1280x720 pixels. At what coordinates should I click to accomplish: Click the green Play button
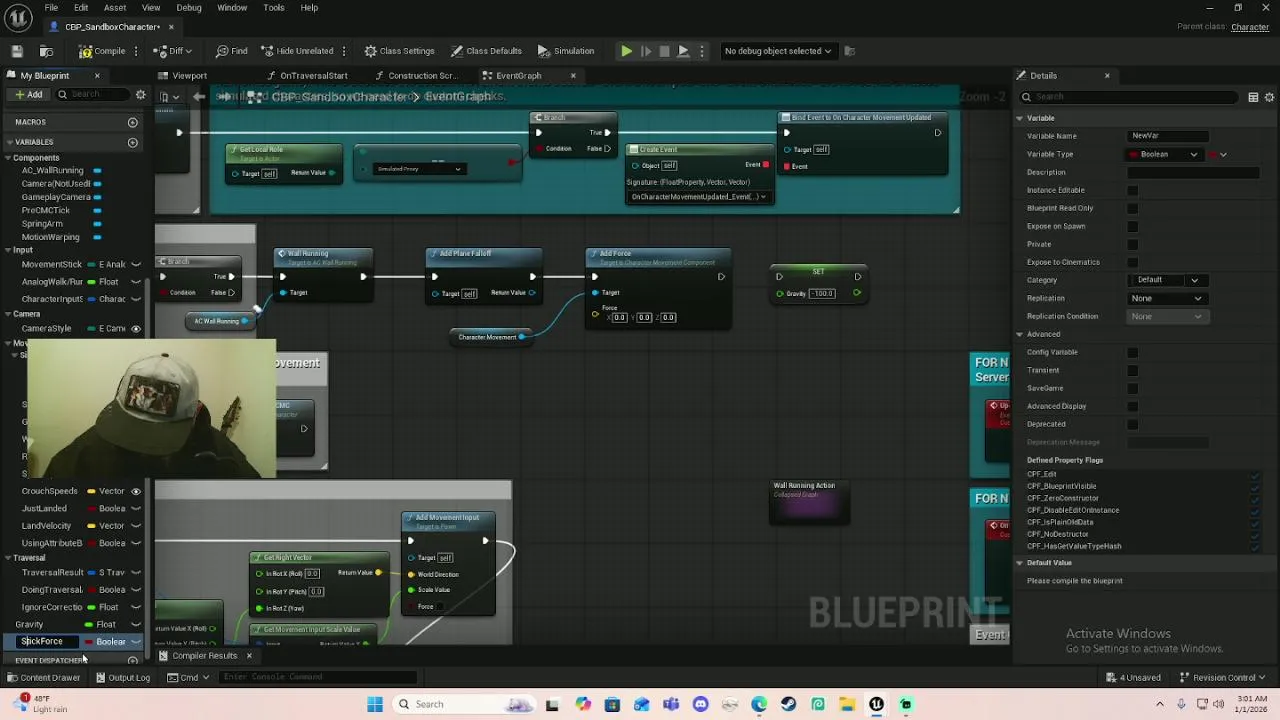(x=626, y=51)
